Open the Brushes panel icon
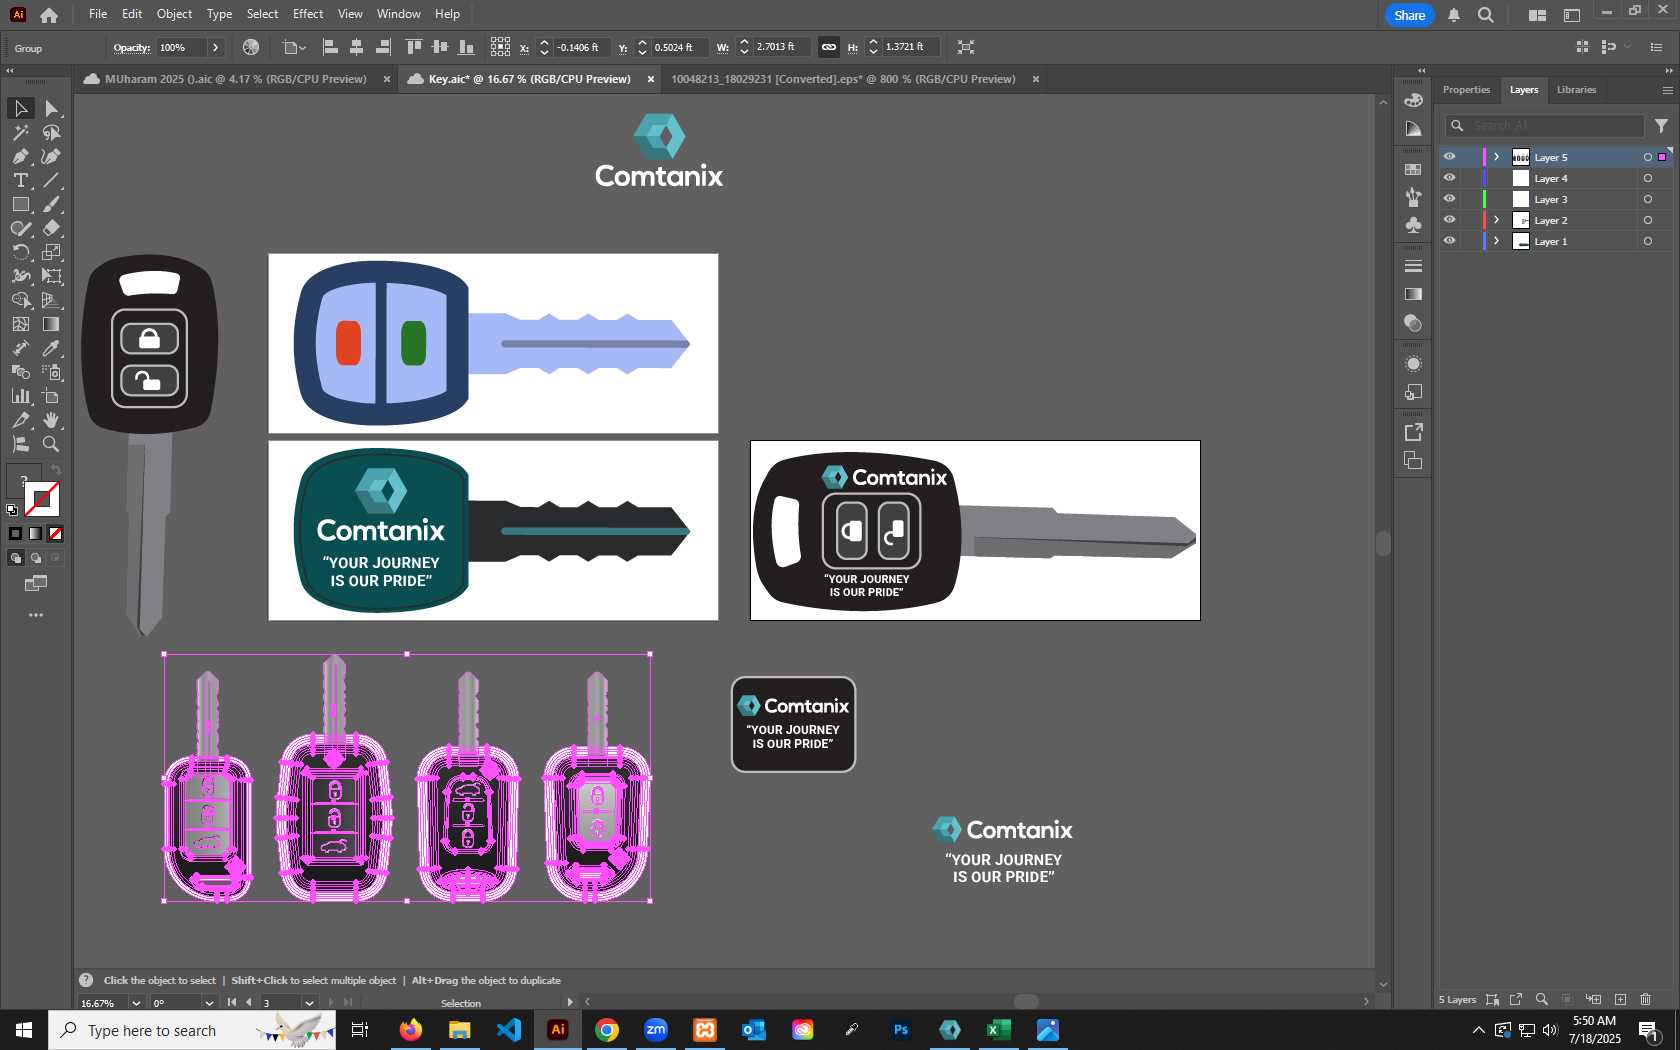 1413,197
